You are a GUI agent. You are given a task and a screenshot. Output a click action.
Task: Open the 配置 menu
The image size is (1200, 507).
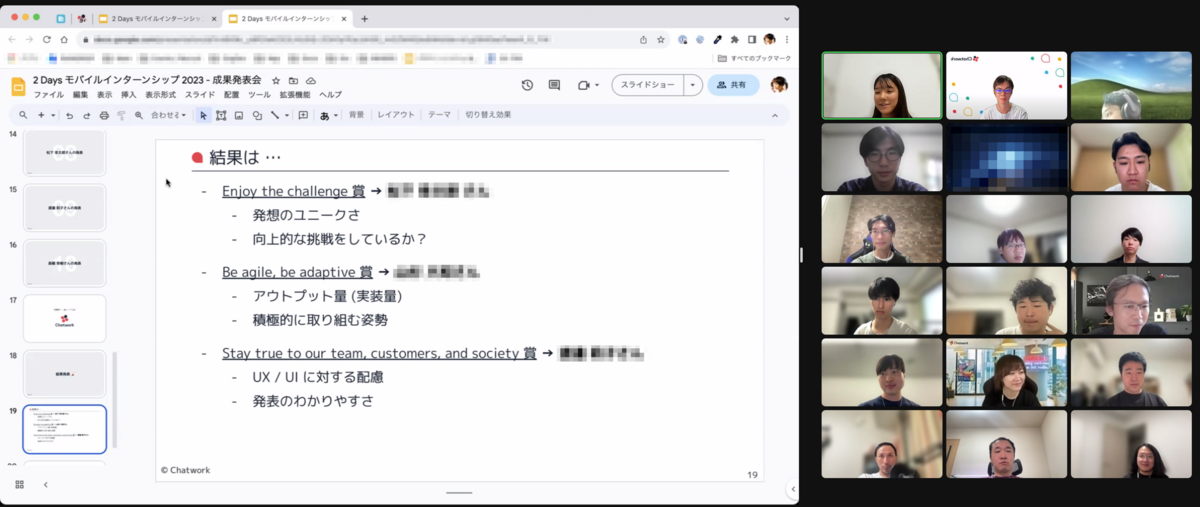[232, 95]
